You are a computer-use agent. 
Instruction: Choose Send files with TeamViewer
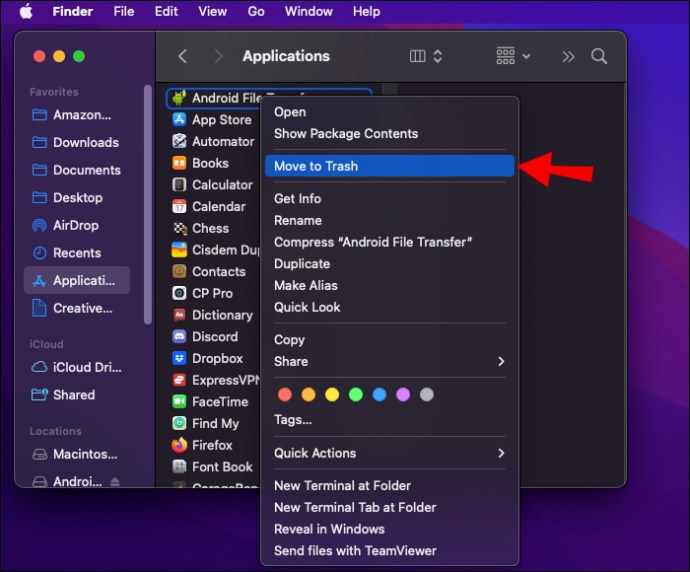[x=389, y=550]
